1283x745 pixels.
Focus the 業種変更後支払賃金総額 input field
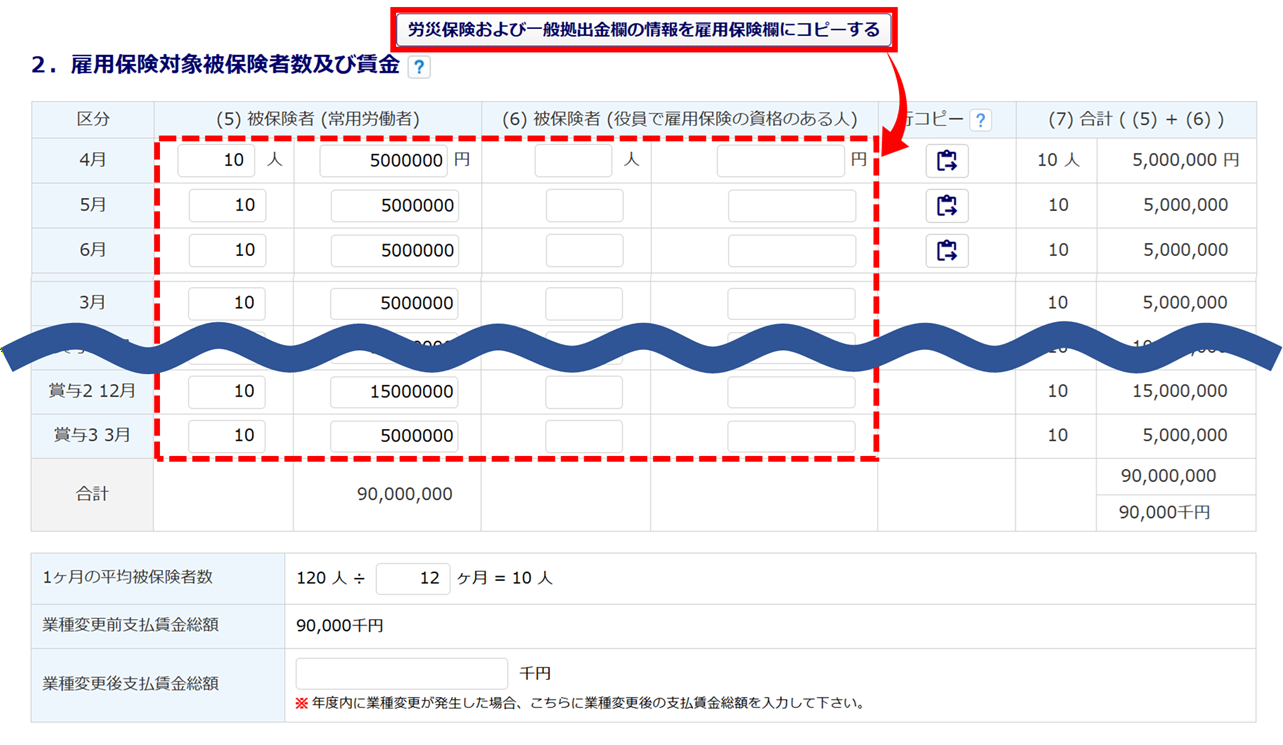[402, 674]
